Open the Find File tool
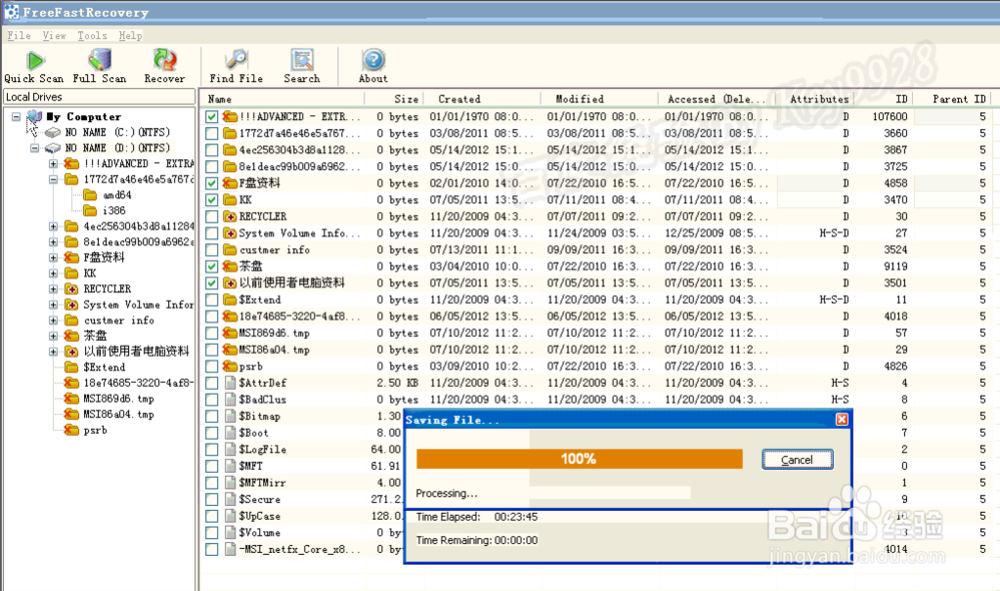The width and height of the screenshot is (1000, 591). (x=236, y=66)
